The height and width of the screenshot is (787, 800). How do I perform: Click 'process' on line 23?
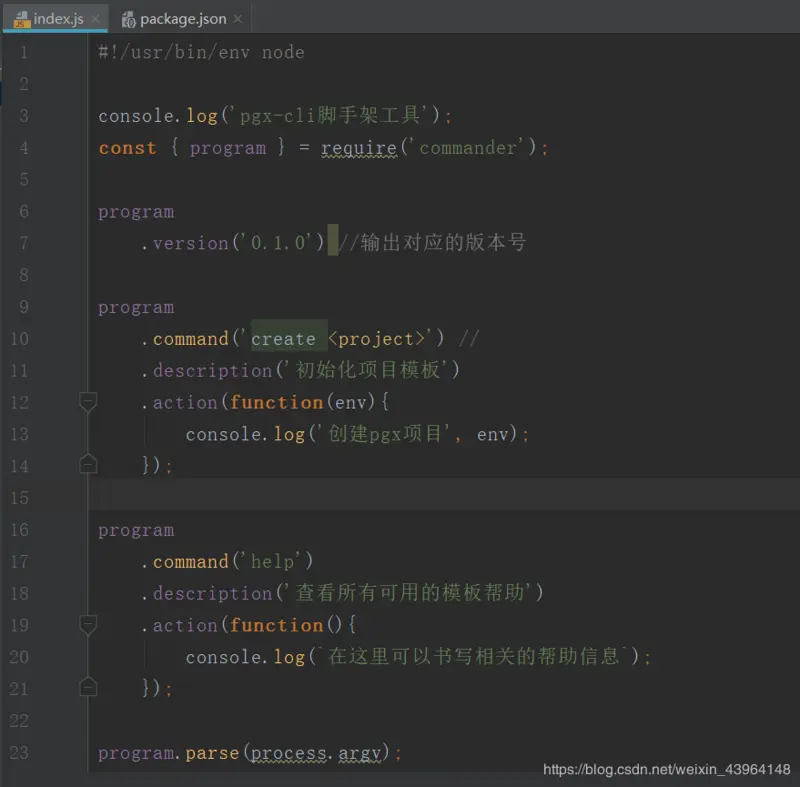click(x=288, y=753)
